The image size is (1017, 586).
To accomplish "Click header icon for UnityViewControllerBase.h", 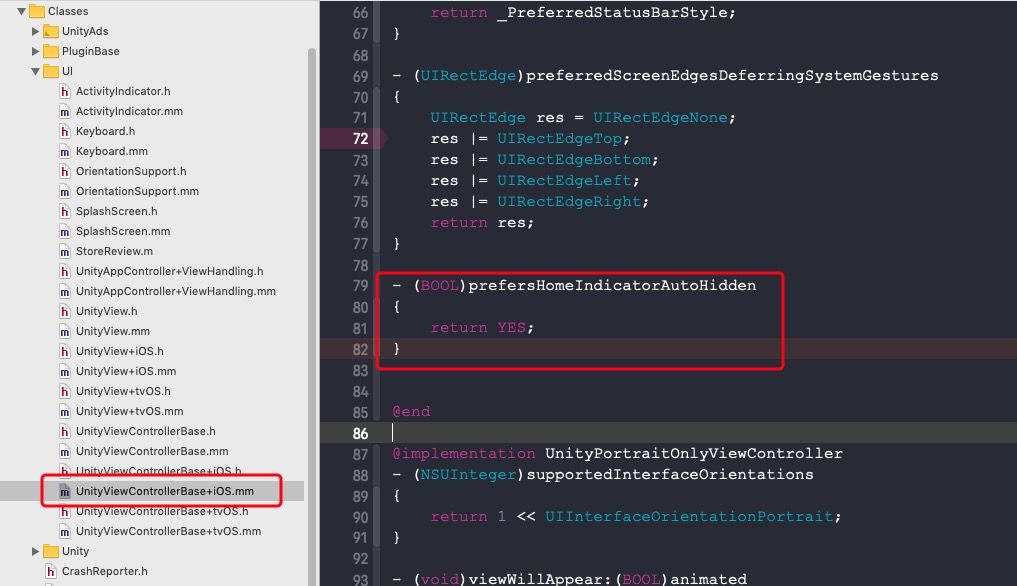I will click(x=65, y=432).
